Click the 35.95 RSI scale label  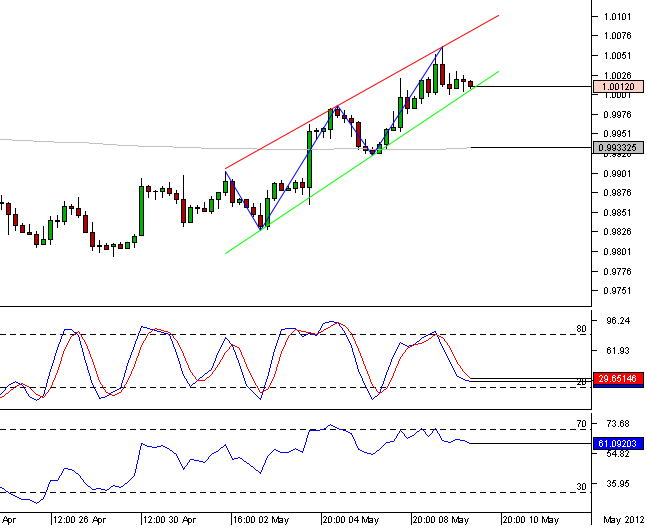point(618,483)
